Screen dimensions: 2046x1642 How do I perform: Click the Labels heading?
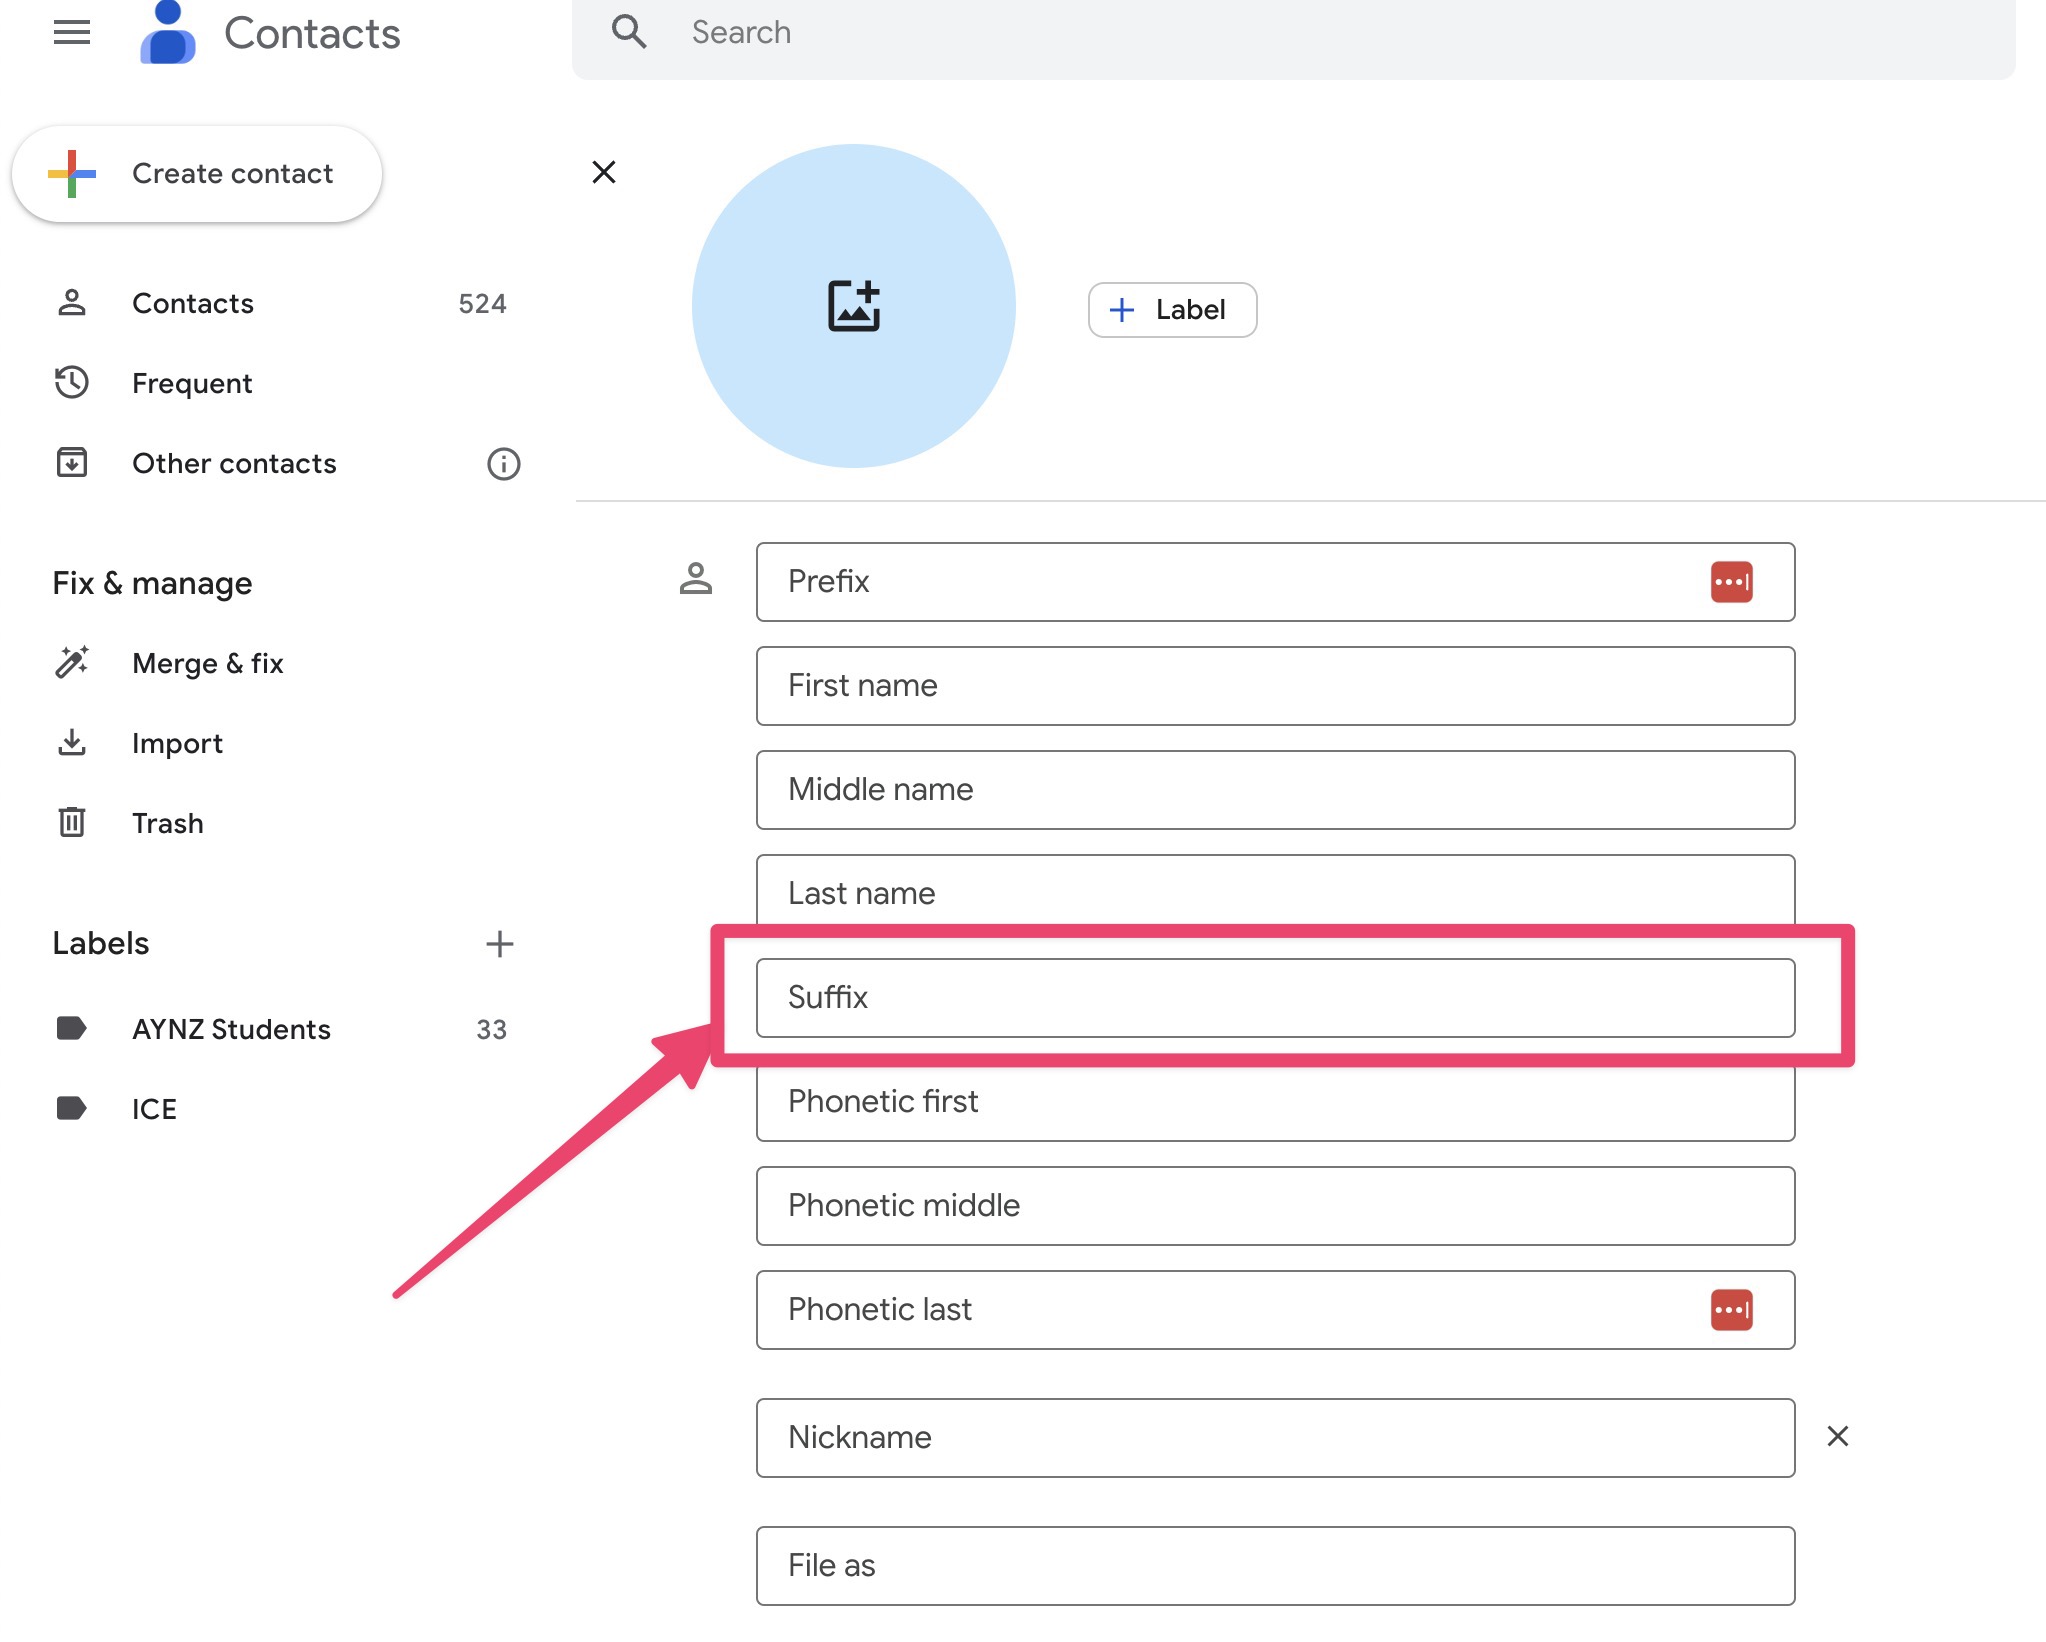coord(101,943)
